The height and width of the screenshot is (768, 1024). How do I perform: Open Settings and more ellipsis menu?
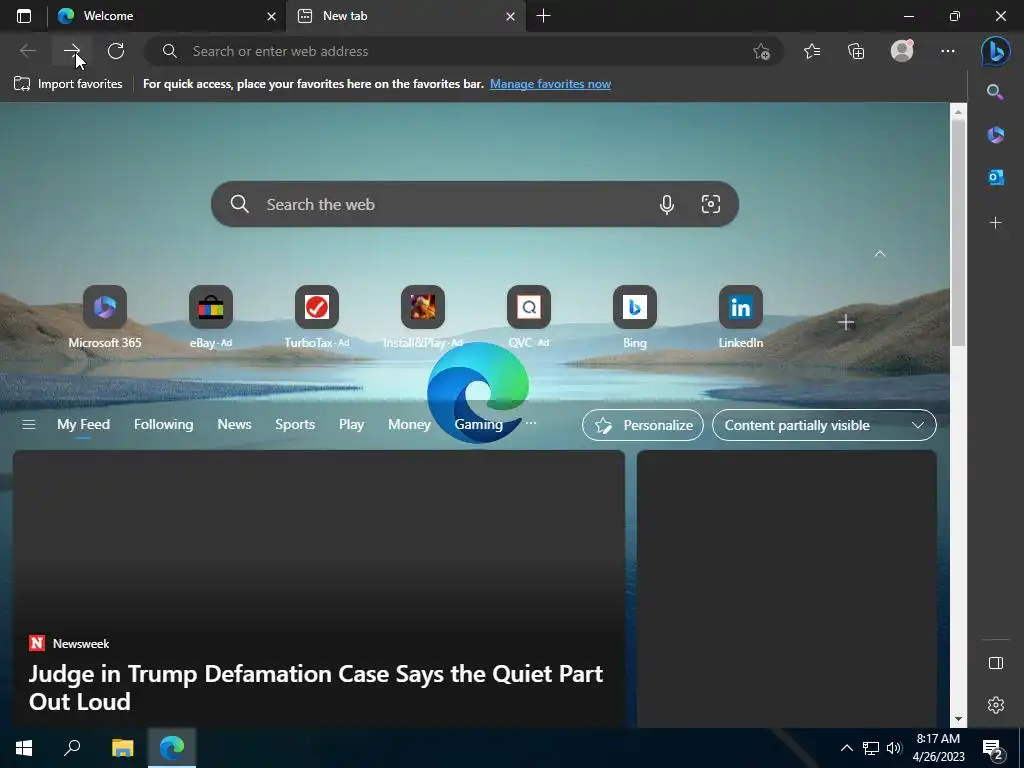tap(948, 51)
